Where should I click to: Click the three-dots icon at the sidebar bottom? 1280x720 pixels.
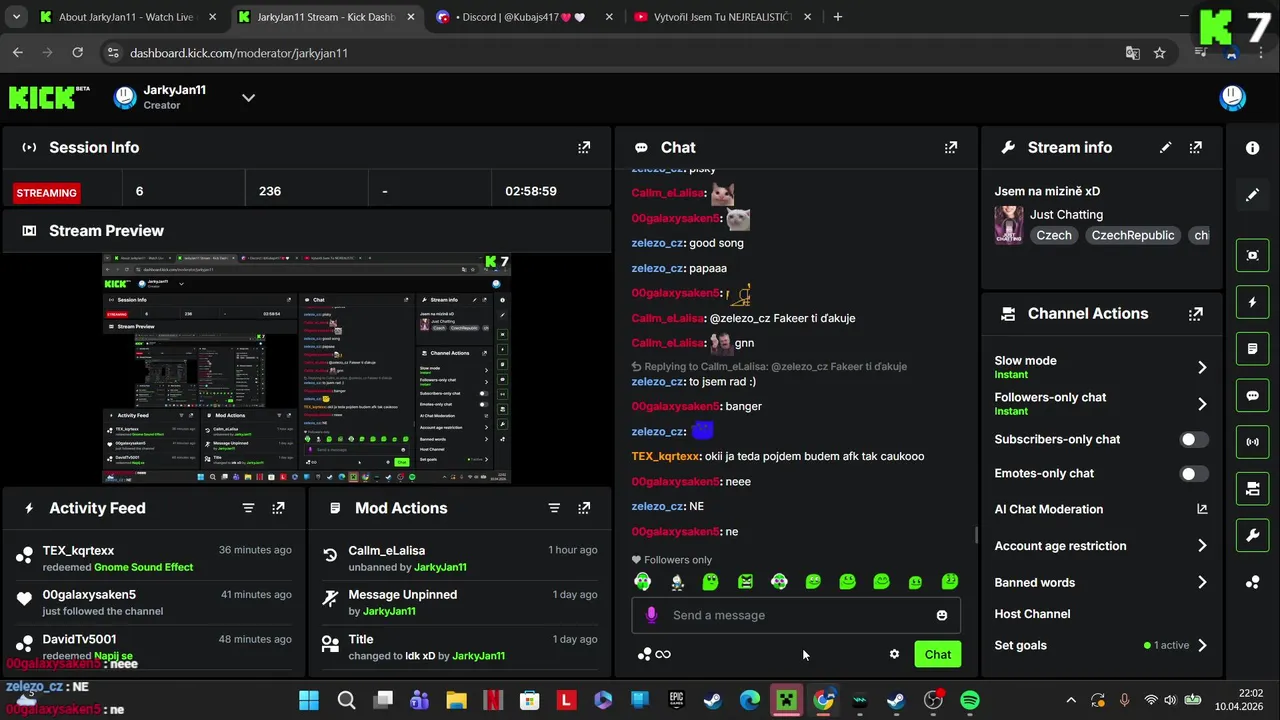(1252, 582)
